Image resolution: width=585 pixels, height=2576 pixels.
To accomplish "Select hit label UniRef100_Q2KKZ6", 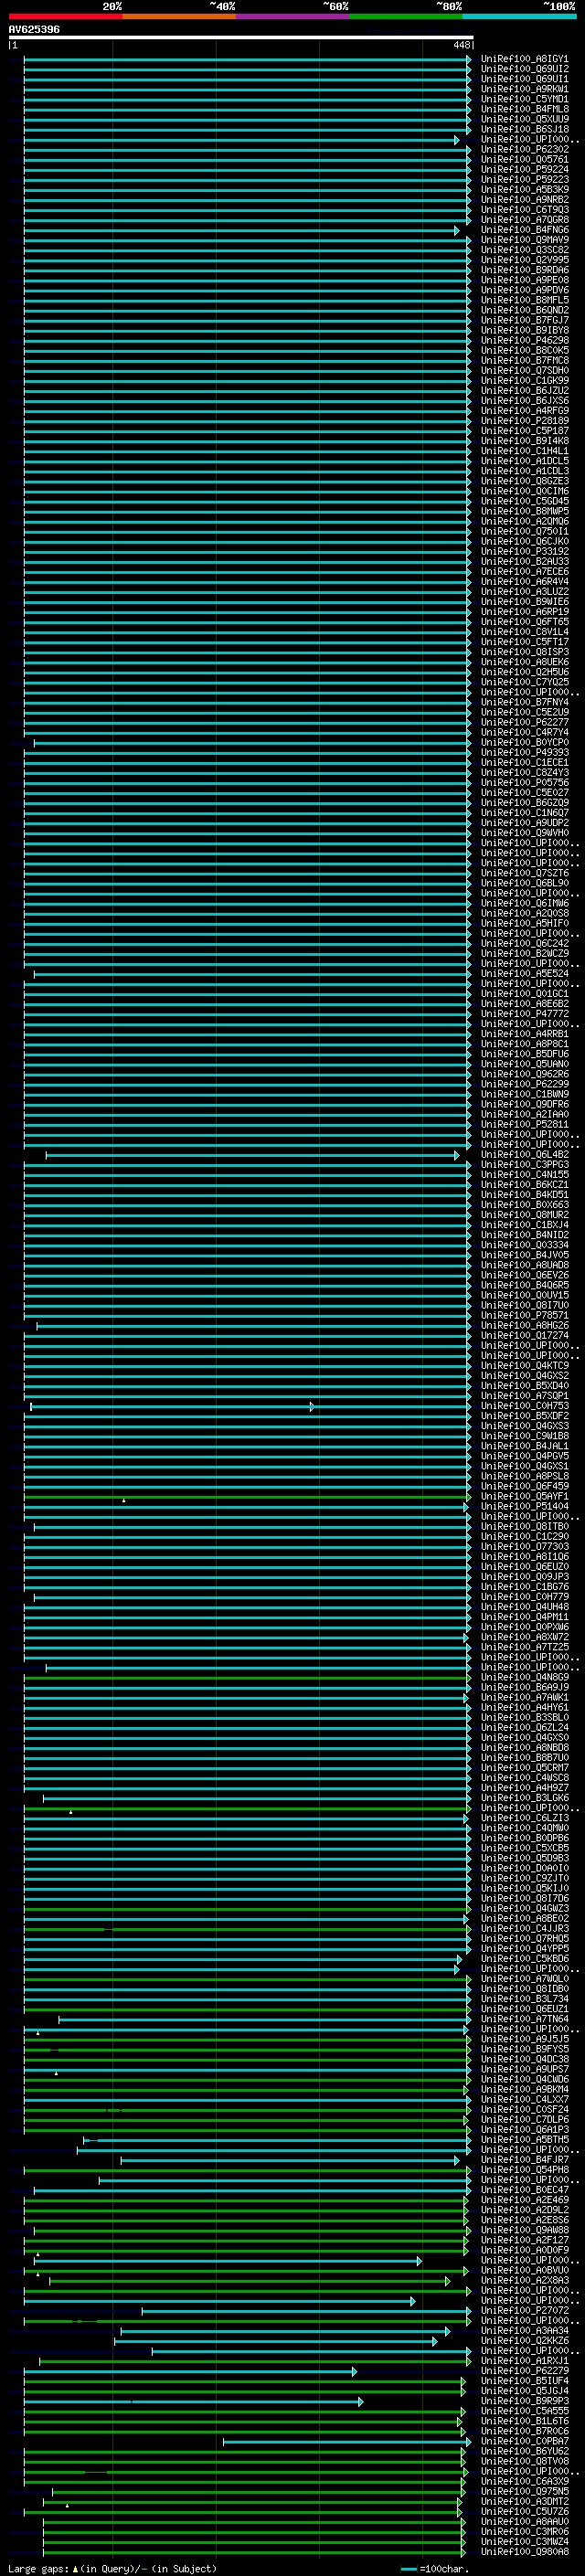I will 524,2341.
